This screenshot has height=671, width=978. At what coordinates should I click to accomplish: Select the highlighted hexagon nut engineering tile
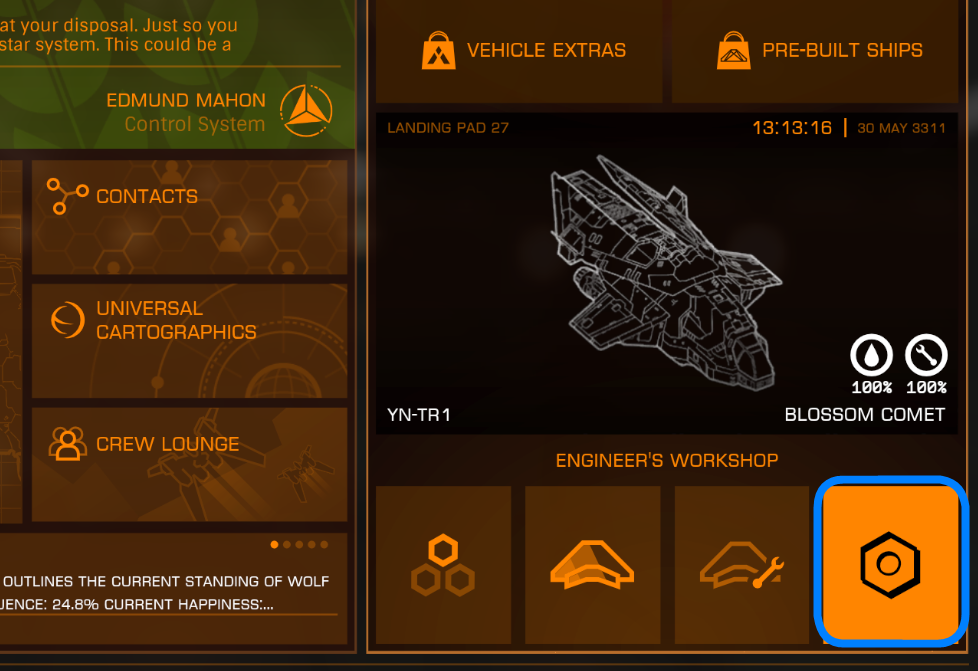(x=891, y=563)
